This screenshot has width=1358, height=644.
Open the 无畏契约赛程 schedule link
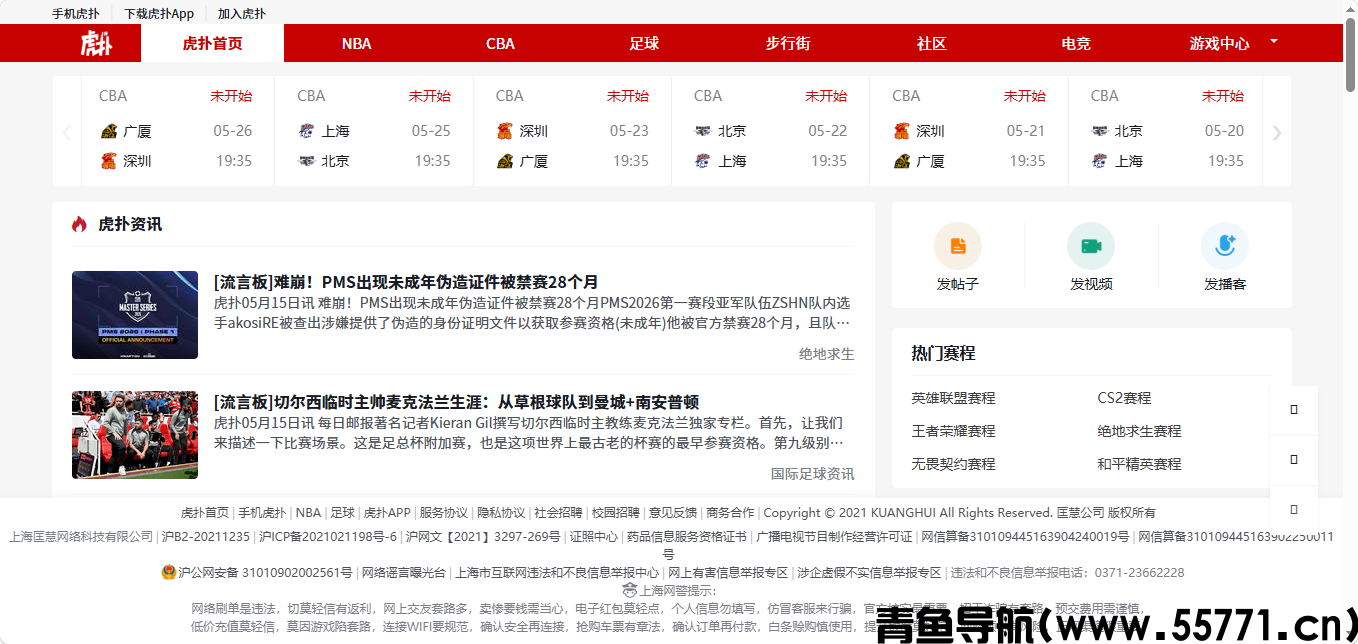point(953,464)
